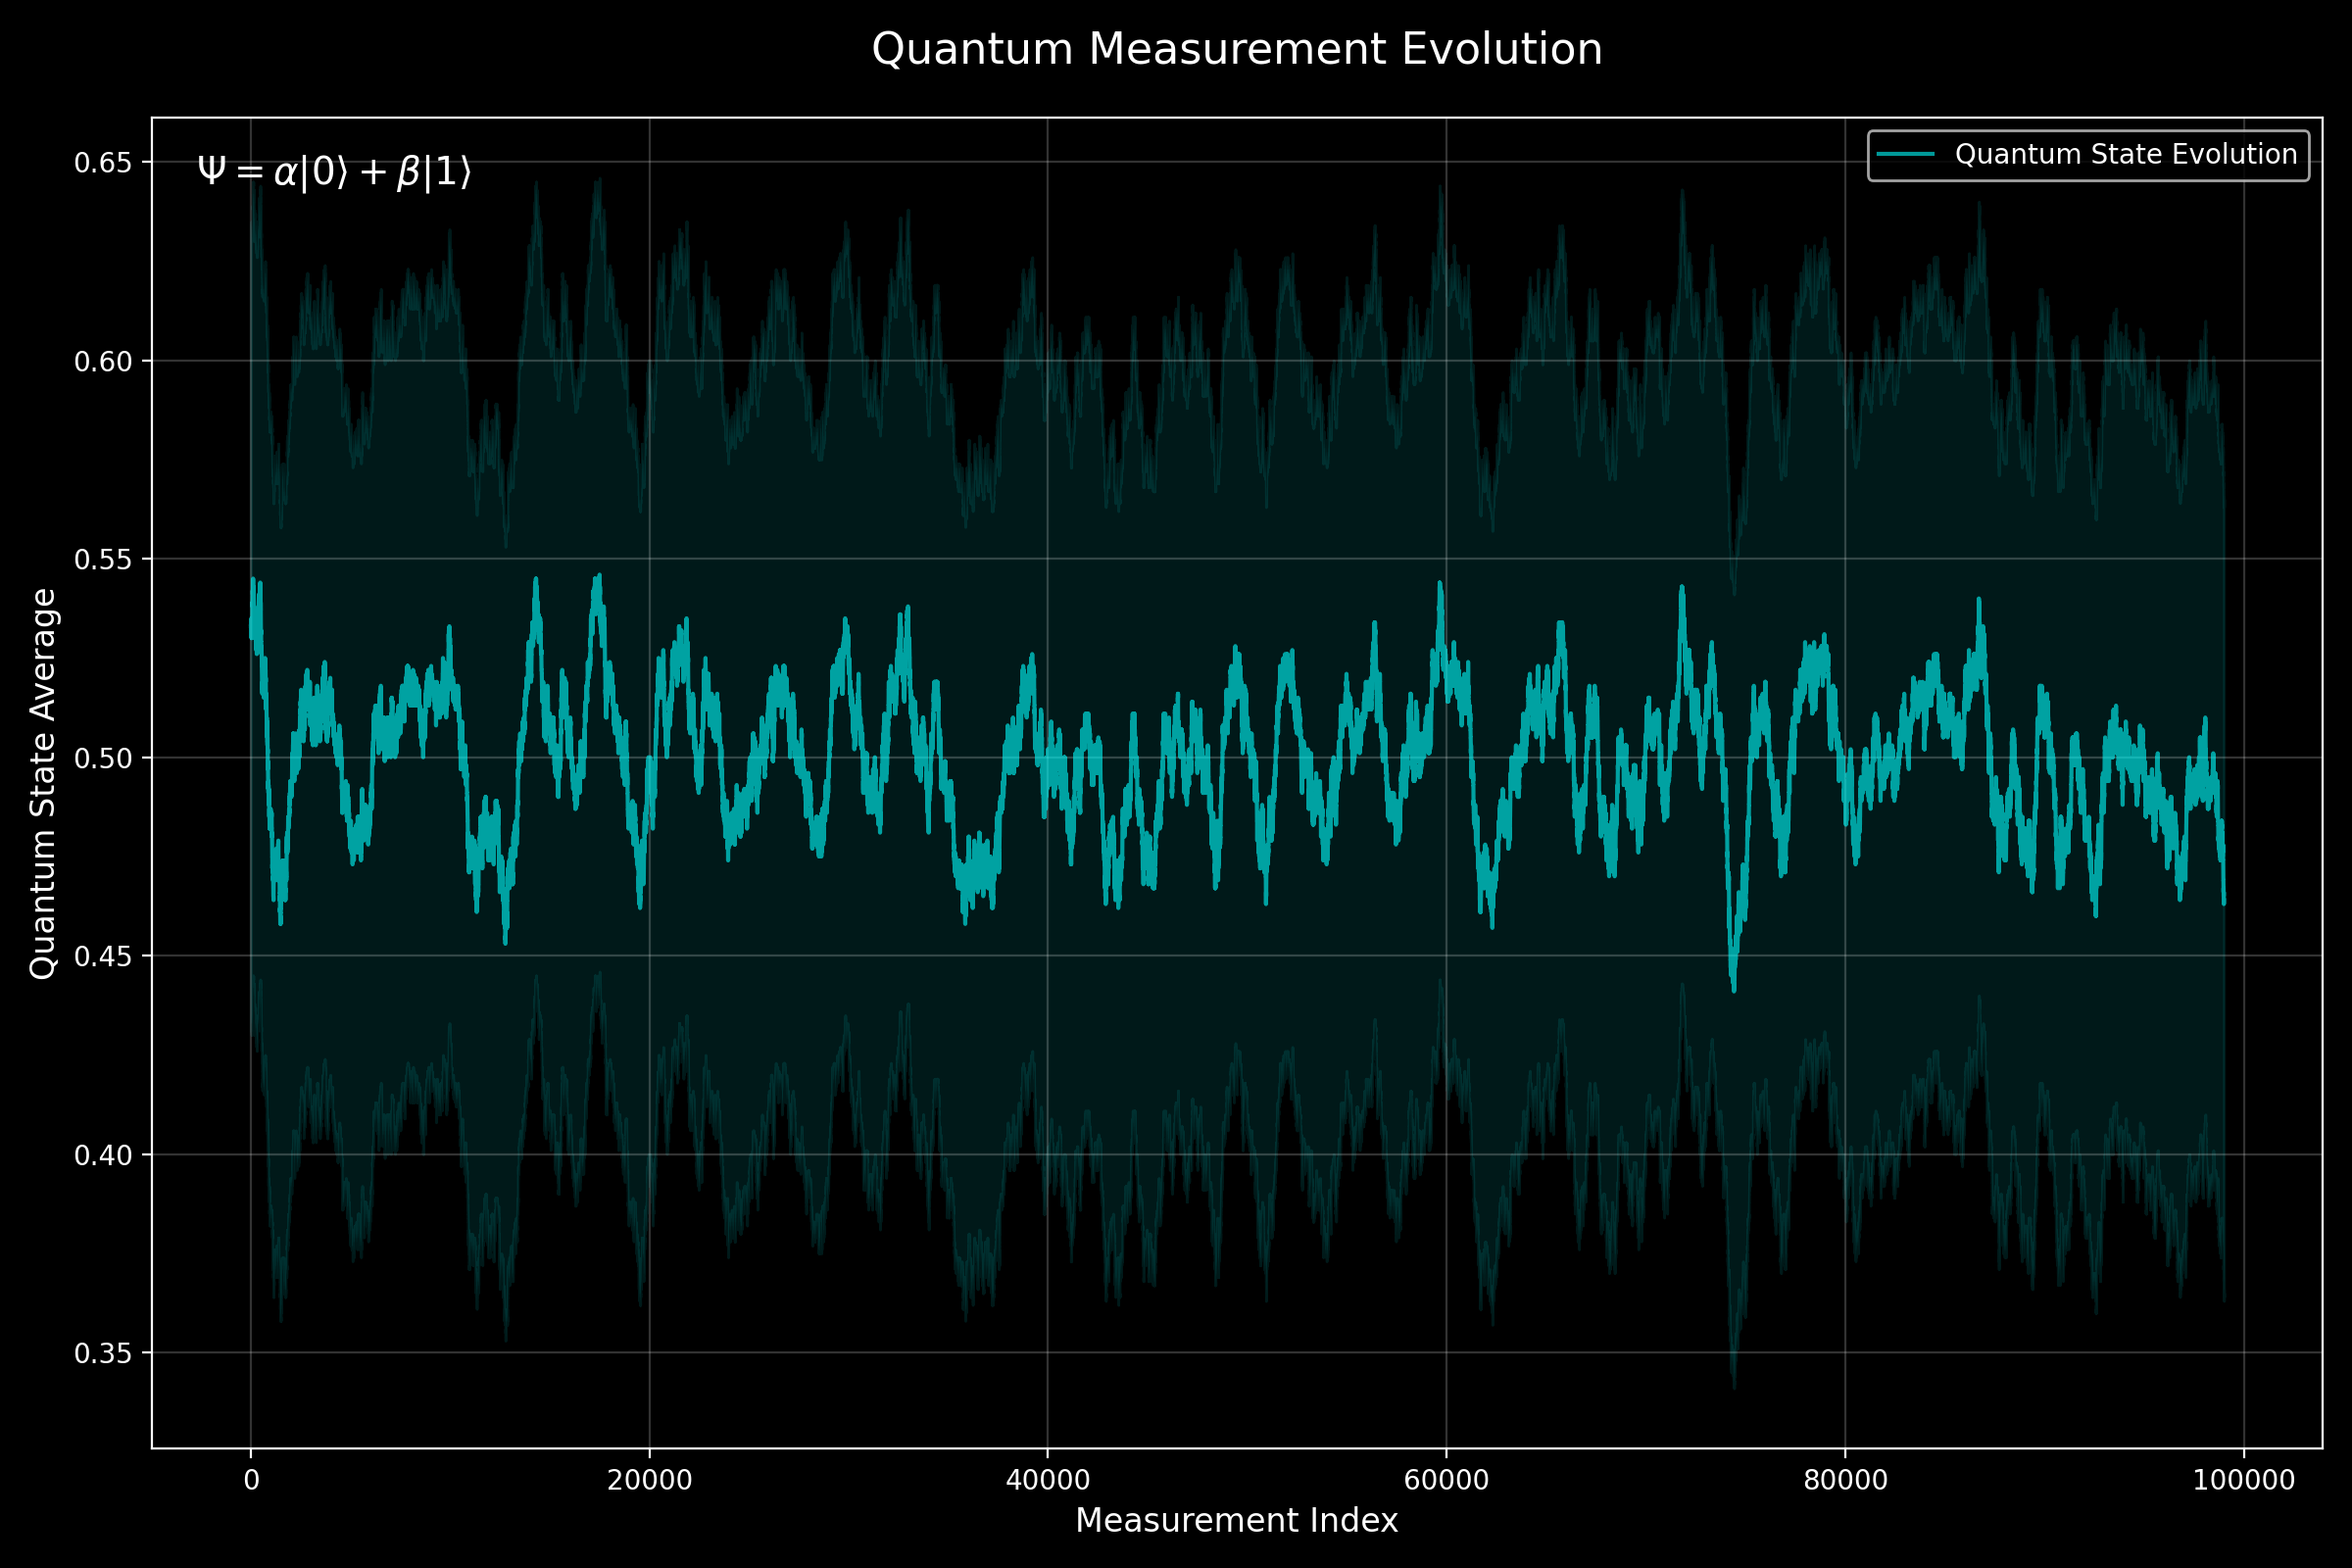Click the 0.45 y-axis tick label
This screenshot has width=2352, height=1568.
(103, 957)
